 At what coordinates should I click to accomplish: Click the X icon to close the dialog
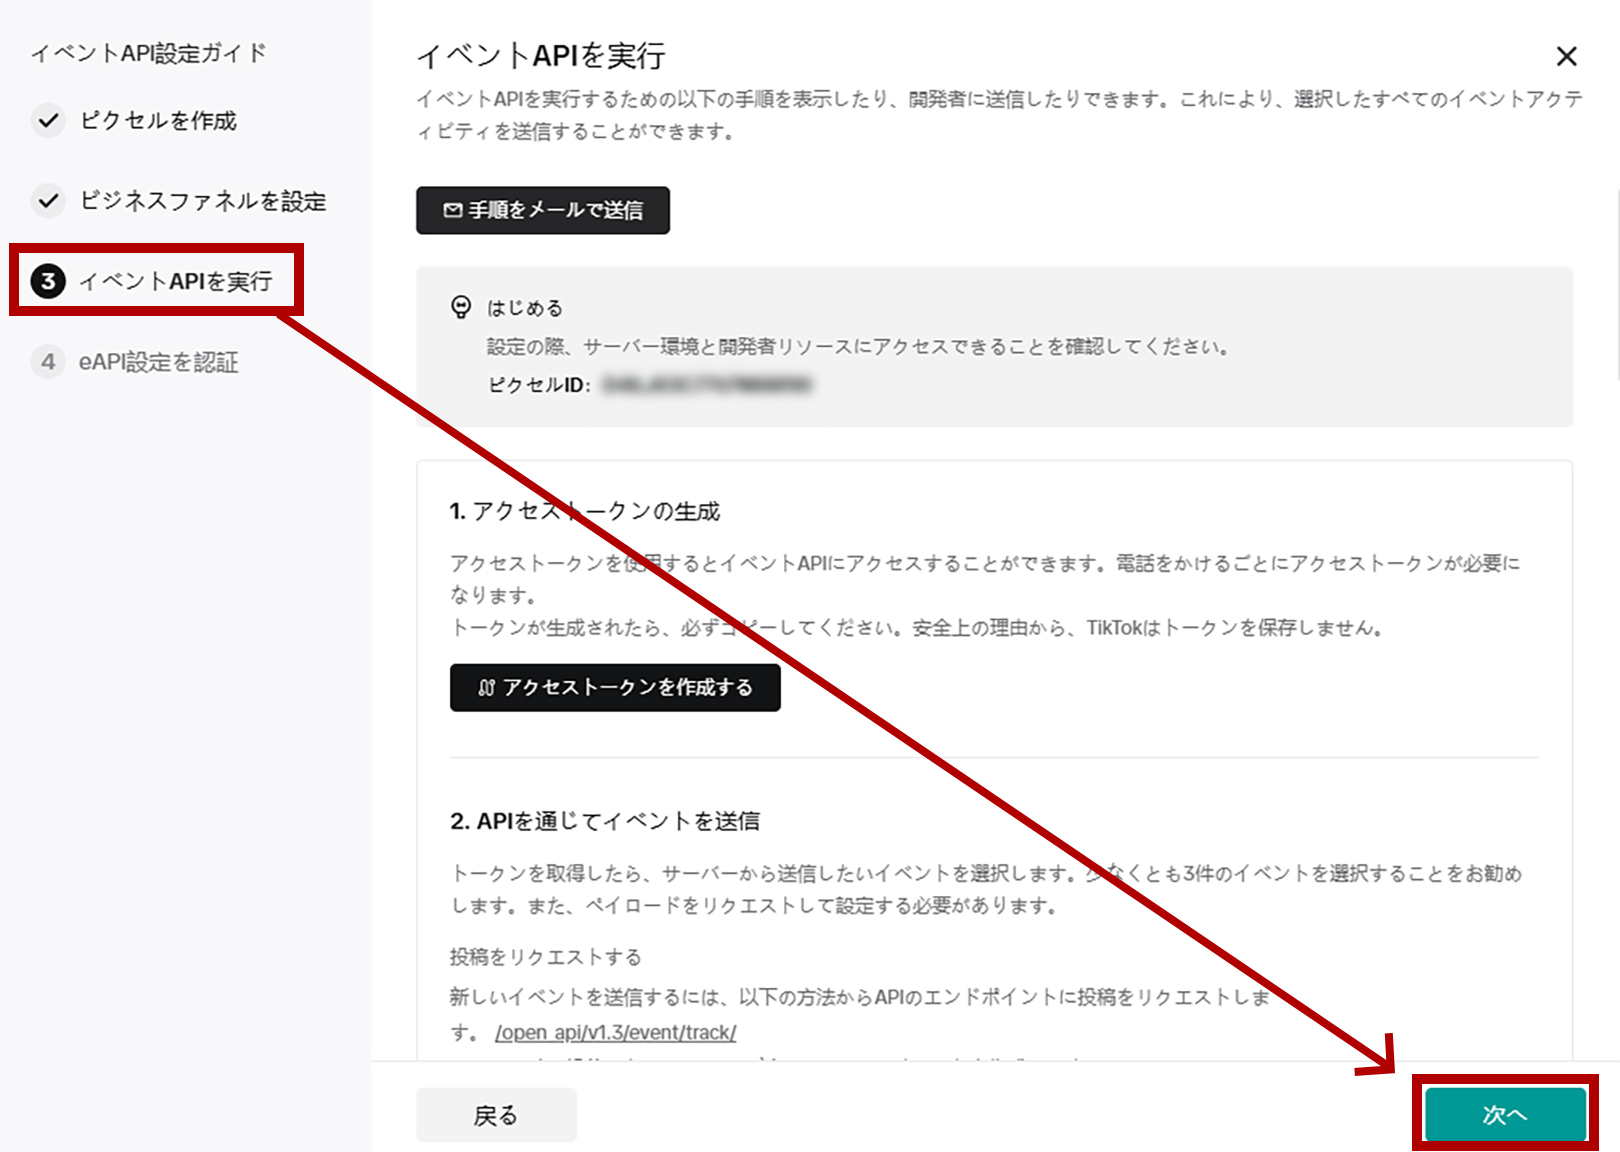[x=1566, y=57]
